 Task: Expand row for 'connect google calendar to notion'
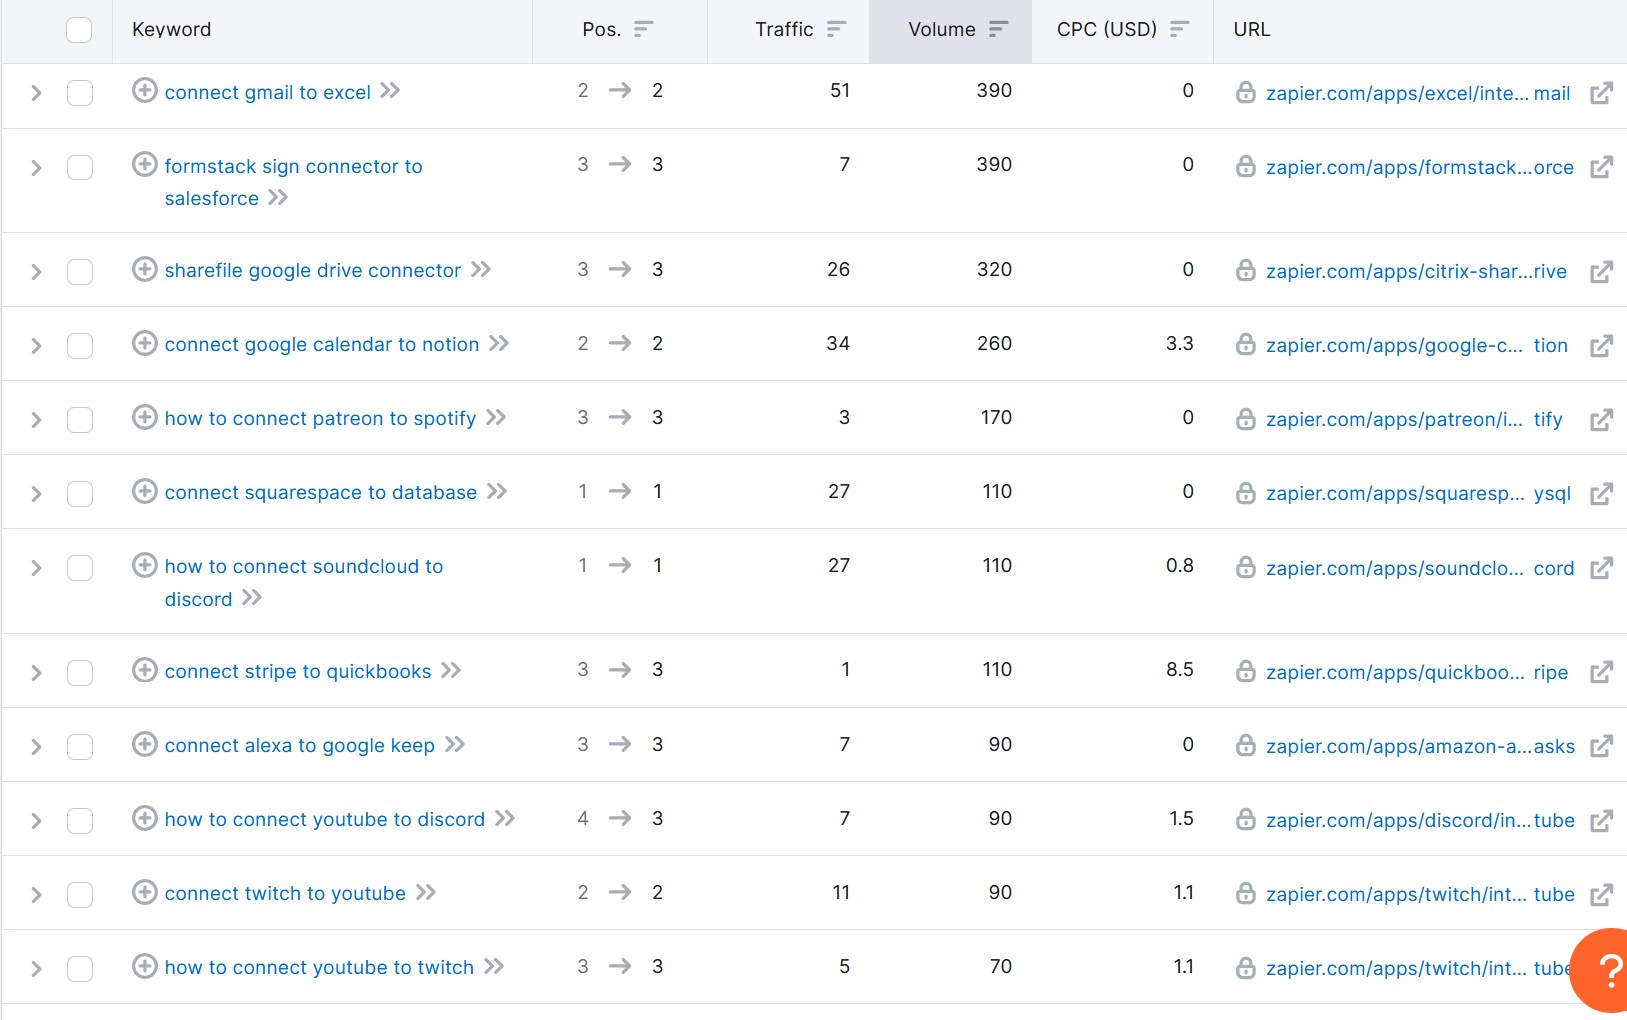[x=36, y=346]
